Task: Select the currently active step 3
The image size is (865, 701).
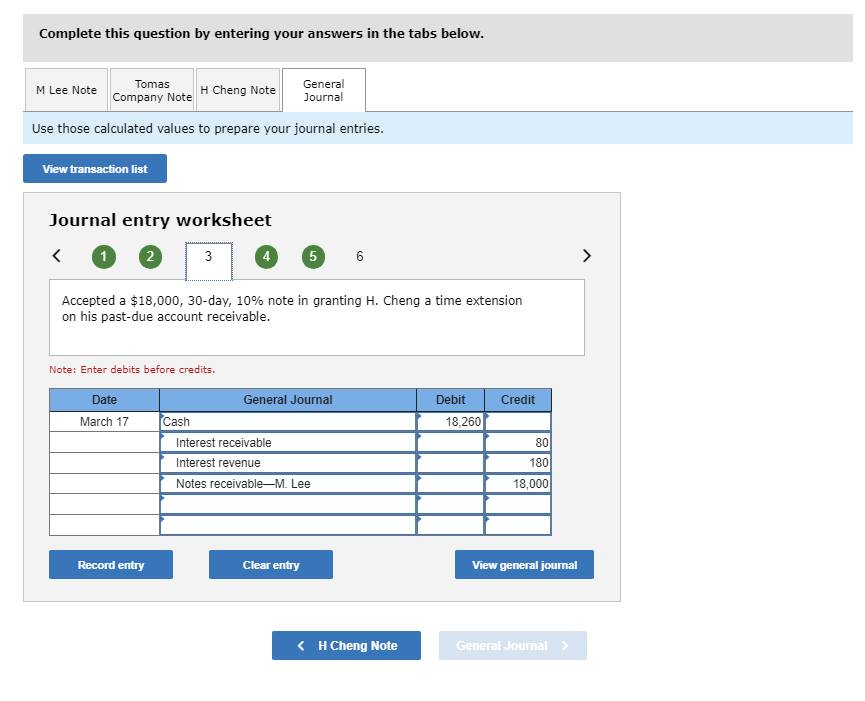Action: [x=208, y=257]
